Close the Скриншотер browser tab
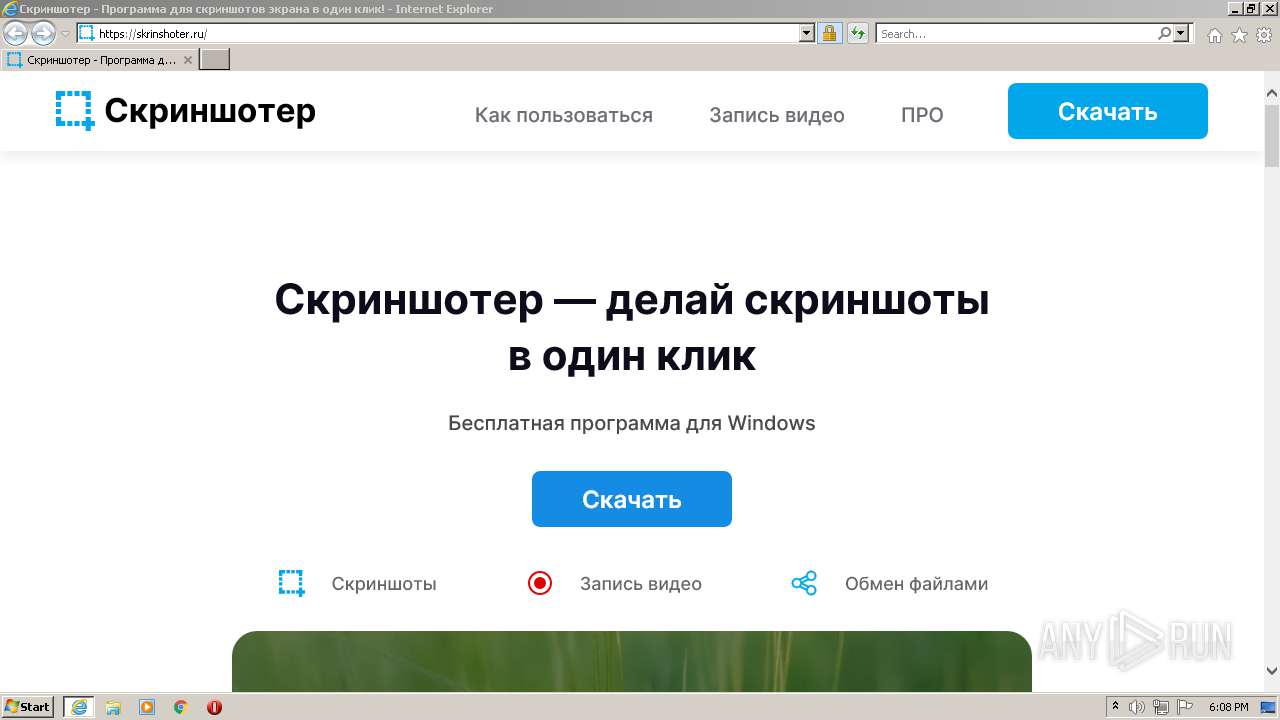The image size is (1280, 720). coord(188,60)
